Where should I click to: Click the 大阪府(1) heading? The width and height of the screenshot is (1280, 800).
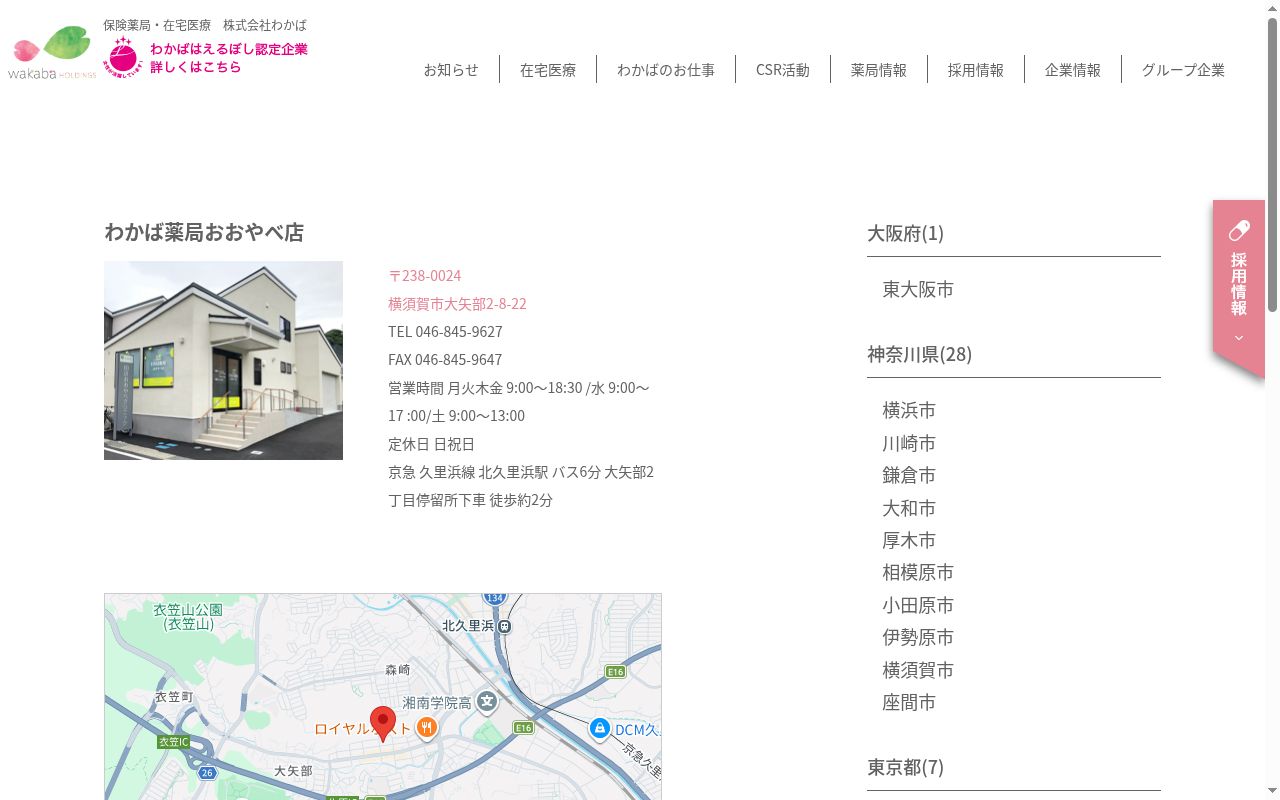(905, 233)
